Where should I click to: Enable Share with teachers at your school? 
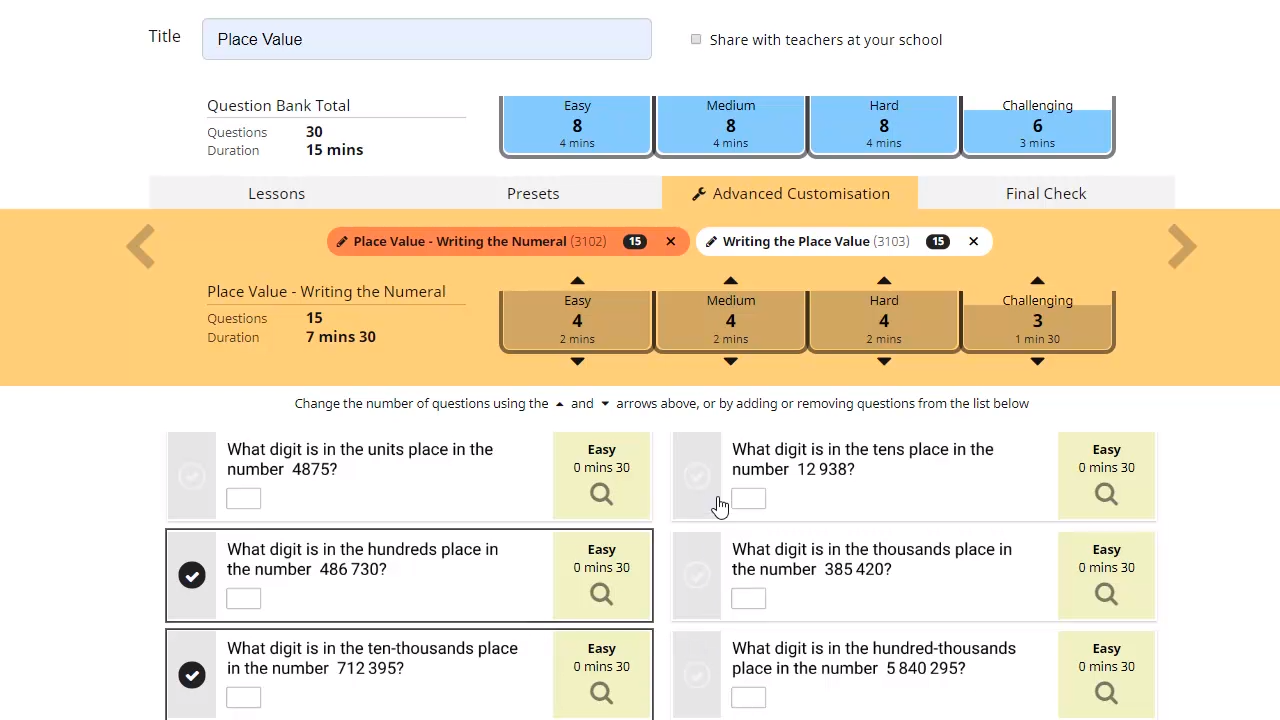point(696,40)
